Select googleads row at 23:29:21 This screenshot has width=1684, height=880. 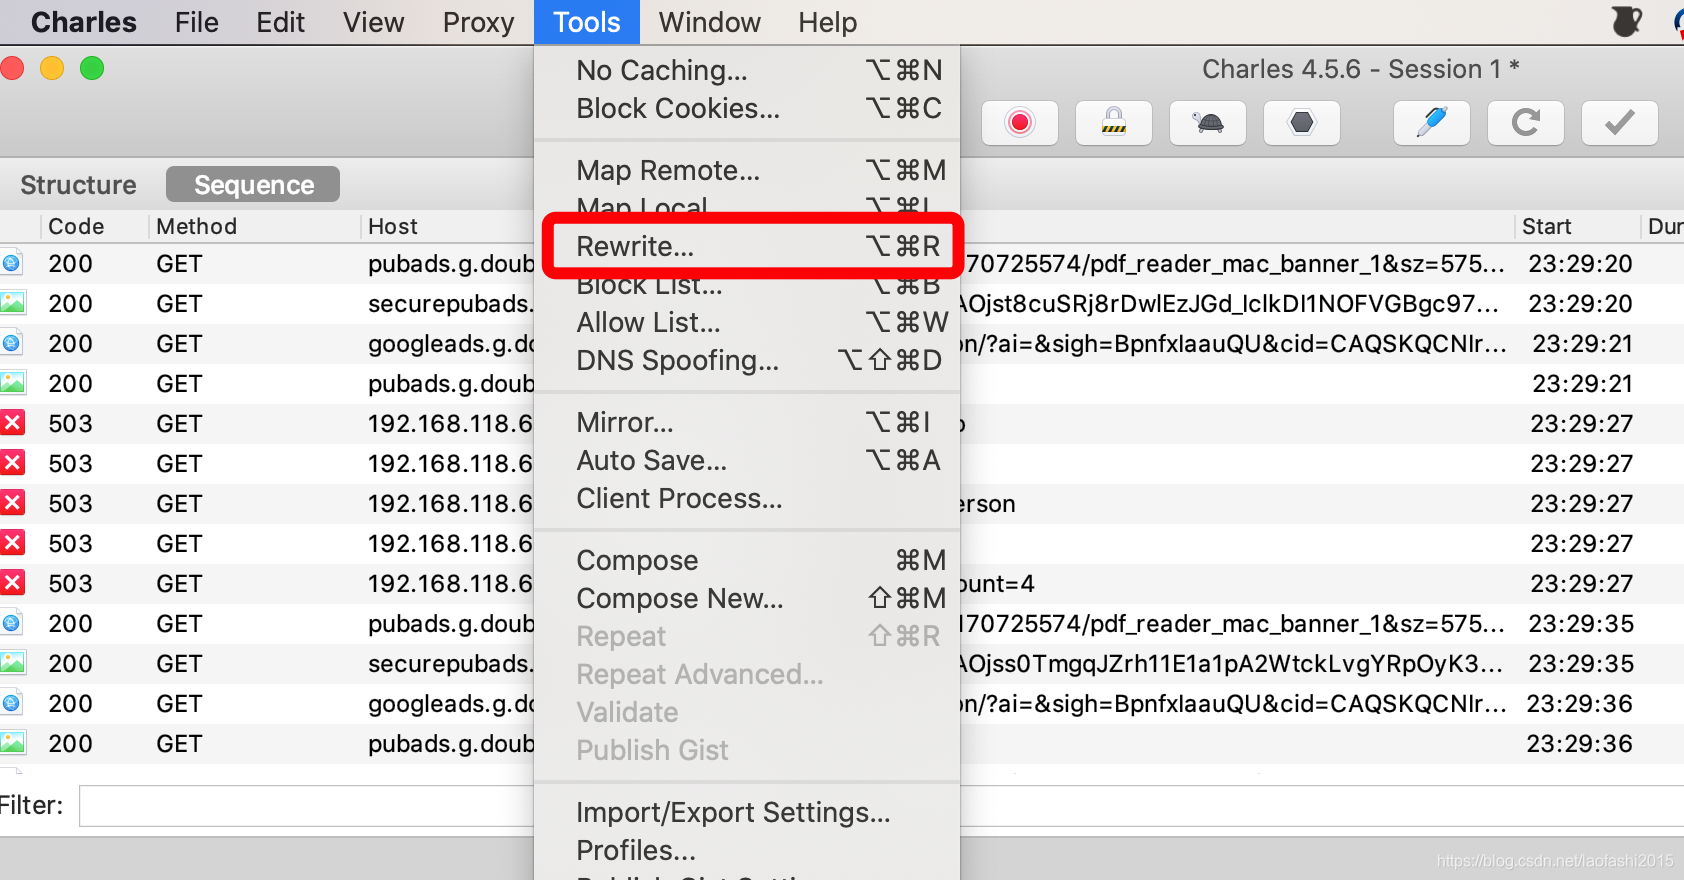[842, 344]
